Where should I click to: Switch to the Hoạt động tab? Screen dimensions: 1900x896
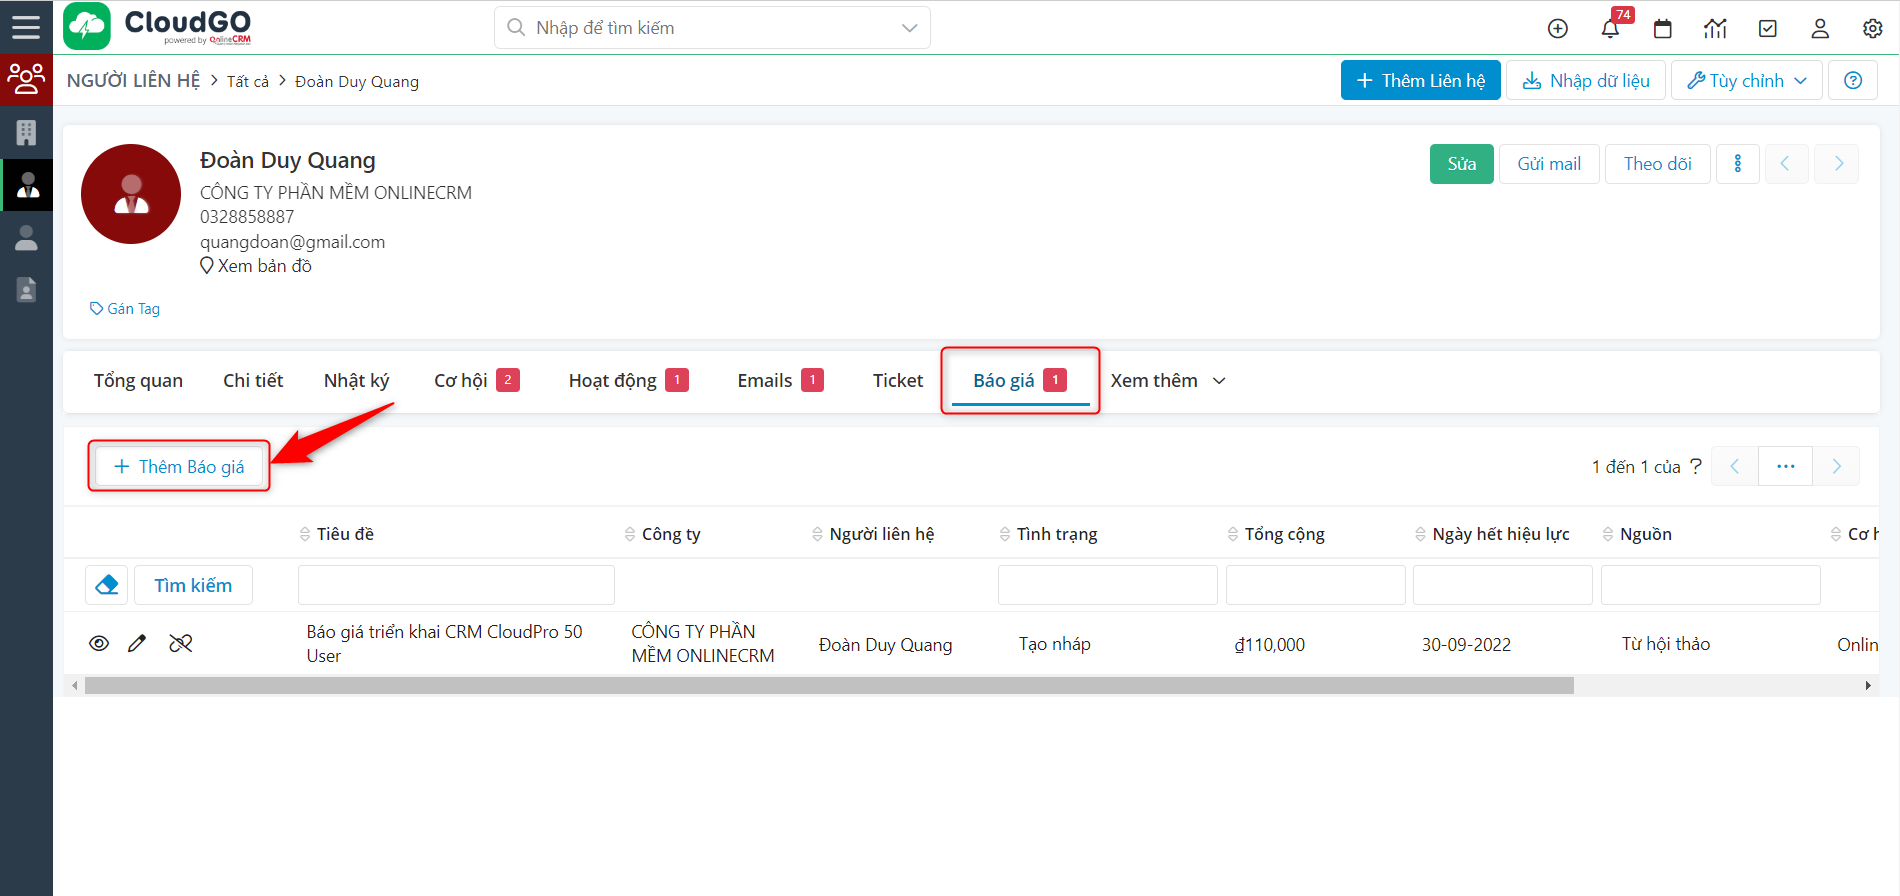(x=627, y=381)
